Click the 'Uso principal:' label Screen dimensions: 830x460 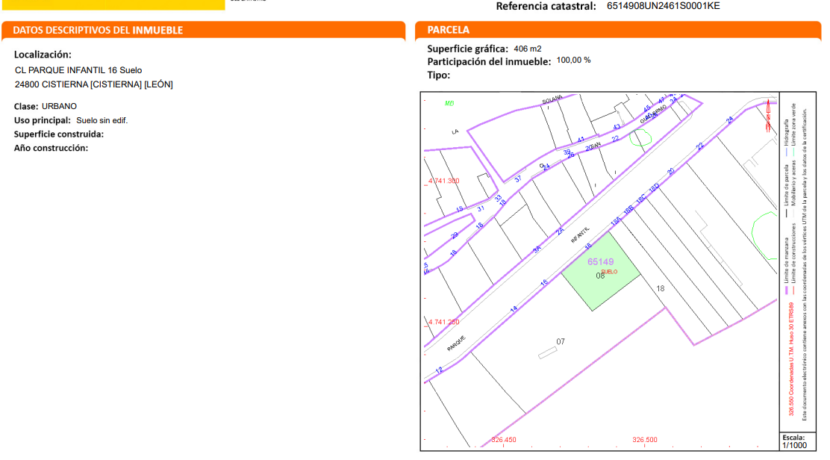pos(42,120)
